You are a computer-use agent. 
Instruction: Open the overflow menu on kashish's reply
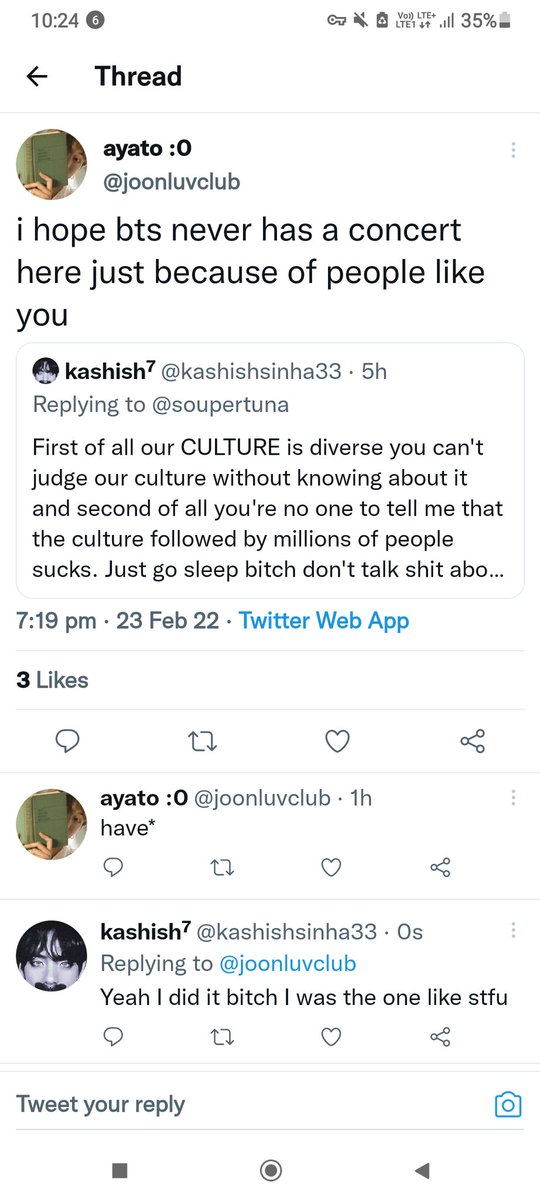click(513, 932)
